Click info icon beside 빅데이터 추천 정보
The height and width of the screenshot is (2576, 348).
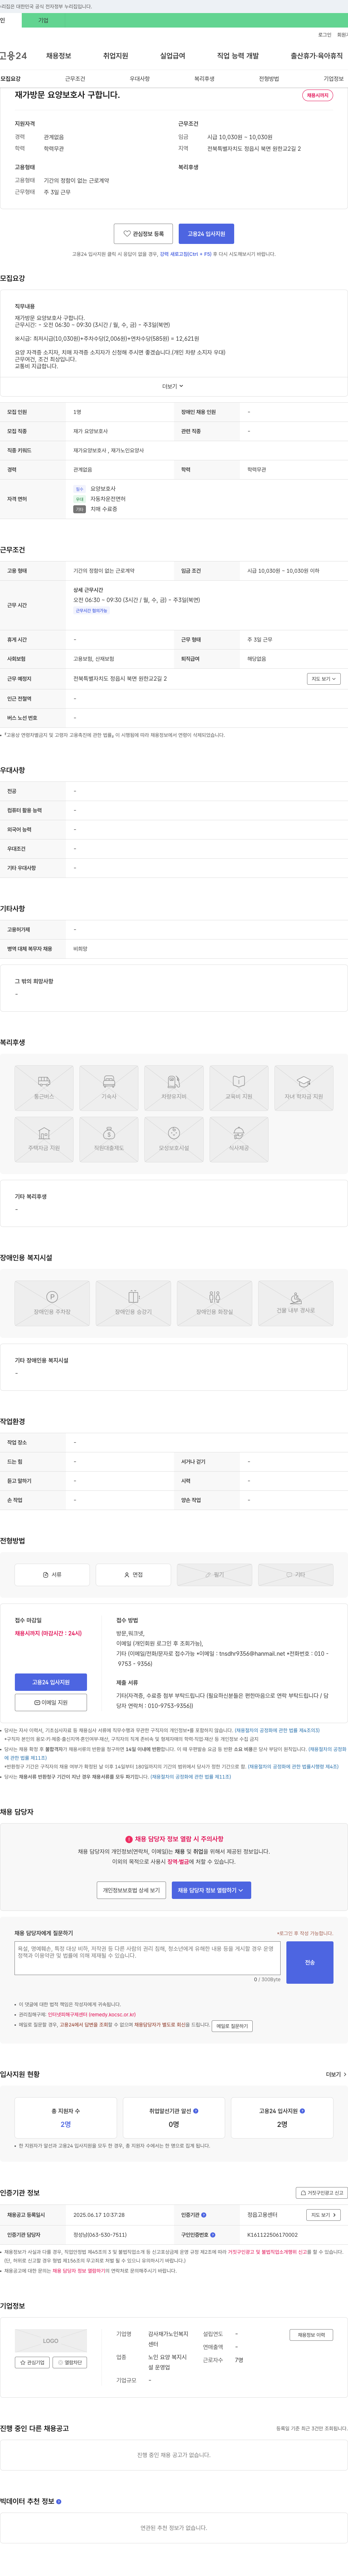(59, 2502)
